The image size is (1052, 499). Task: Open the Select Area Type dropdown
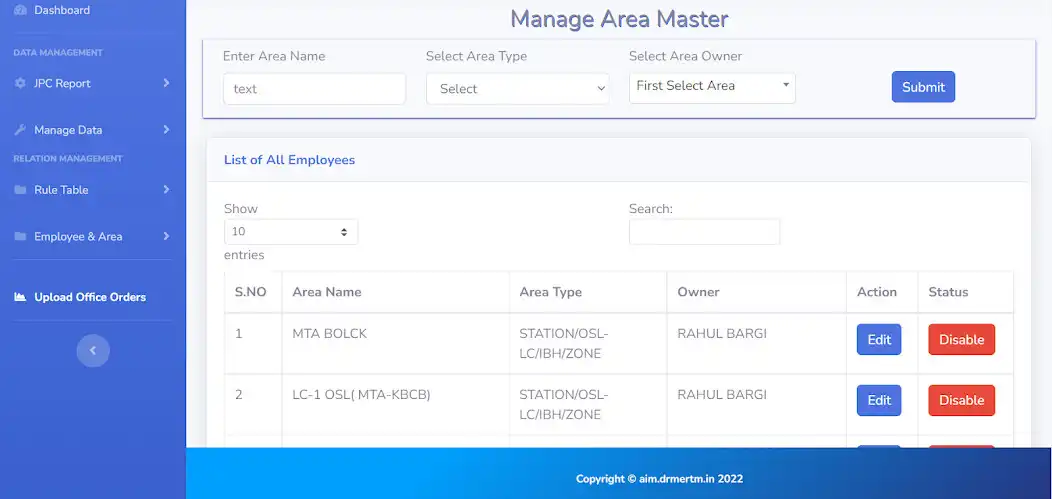pos(517,89)
